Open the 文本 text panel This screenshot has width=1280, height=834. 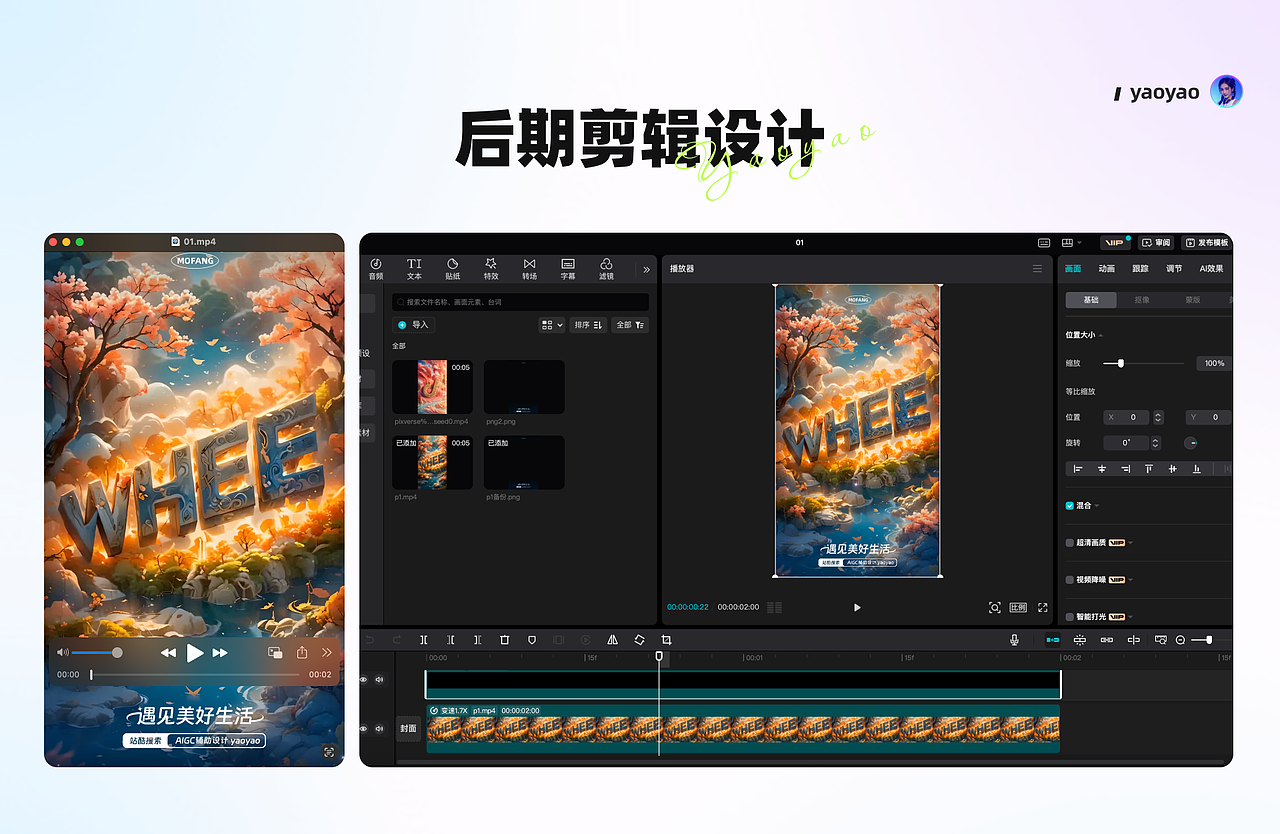(x=414, y=269)
